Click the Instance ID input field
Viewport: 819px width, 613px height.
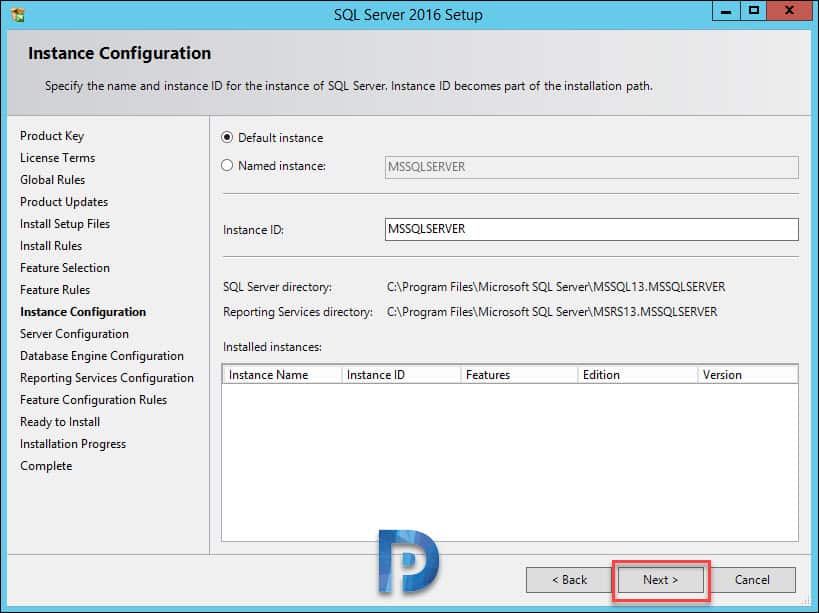click(x=591, y=229)
